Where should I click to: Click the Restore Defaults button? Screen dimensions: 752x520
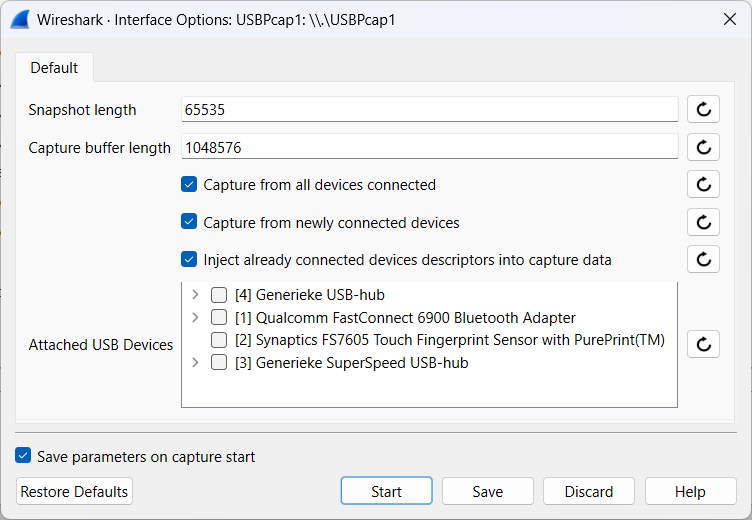(x=75, y=491)
